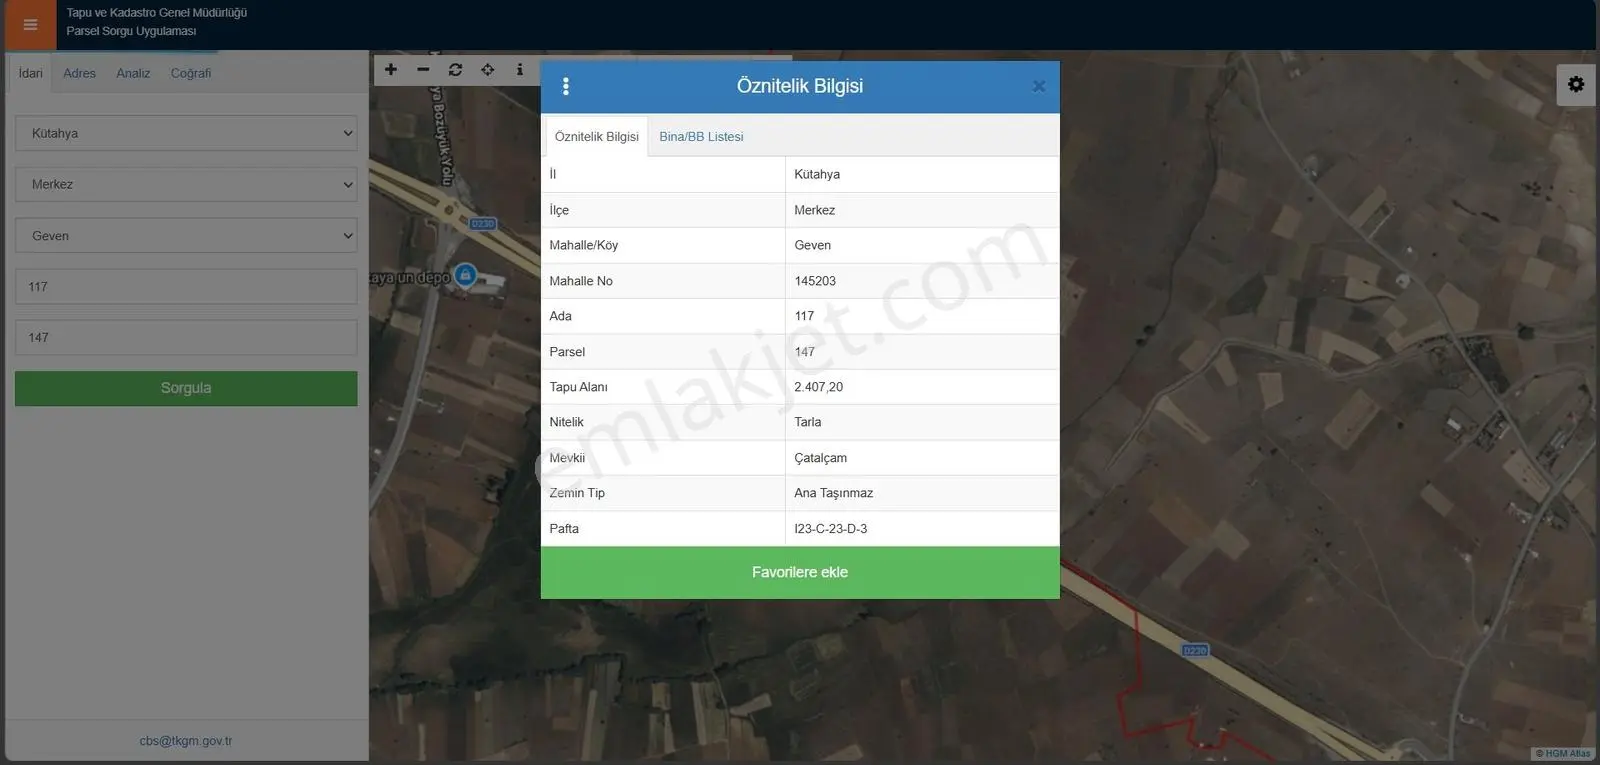This screenshot has width=1600, height=765.
Task: Select the Nitelik value Tarla
Action: tap(808, 422)
